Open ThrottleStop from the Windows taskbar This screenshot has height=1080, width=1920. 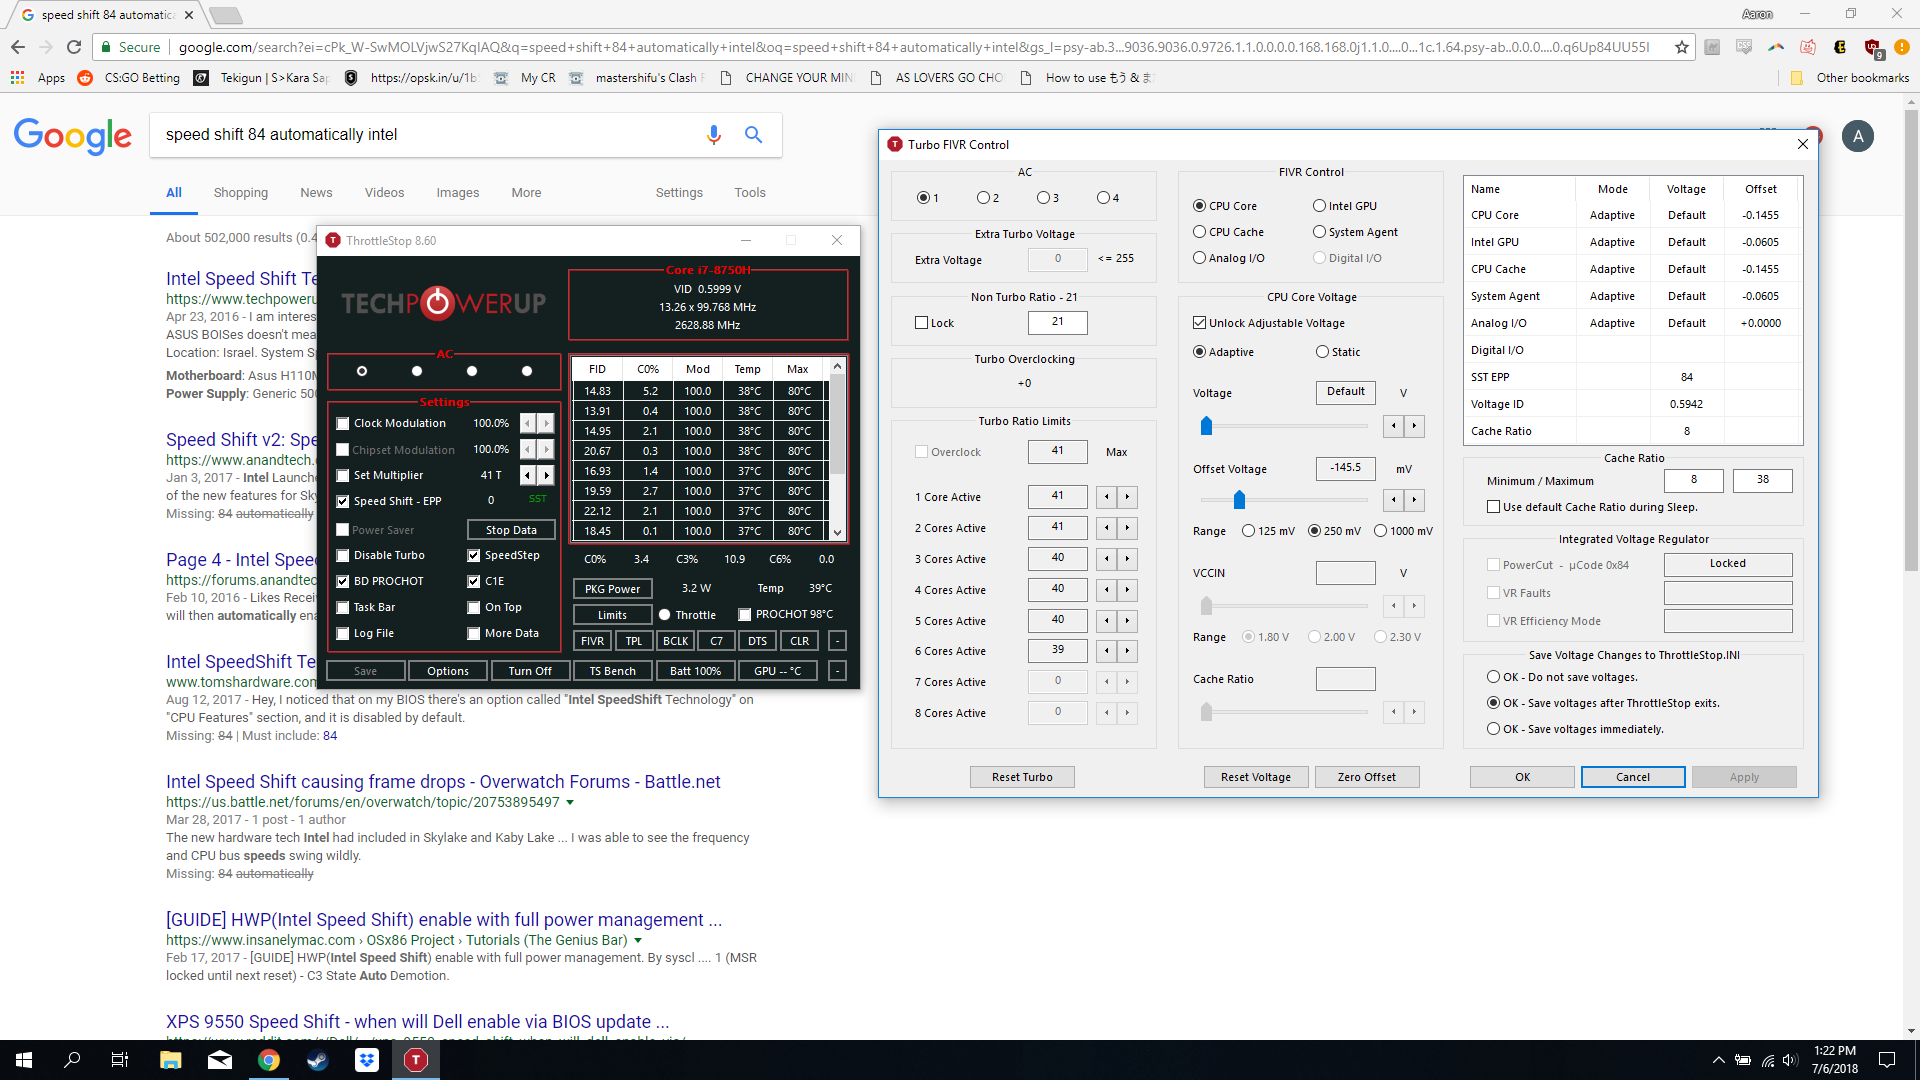pos(416,1060)
